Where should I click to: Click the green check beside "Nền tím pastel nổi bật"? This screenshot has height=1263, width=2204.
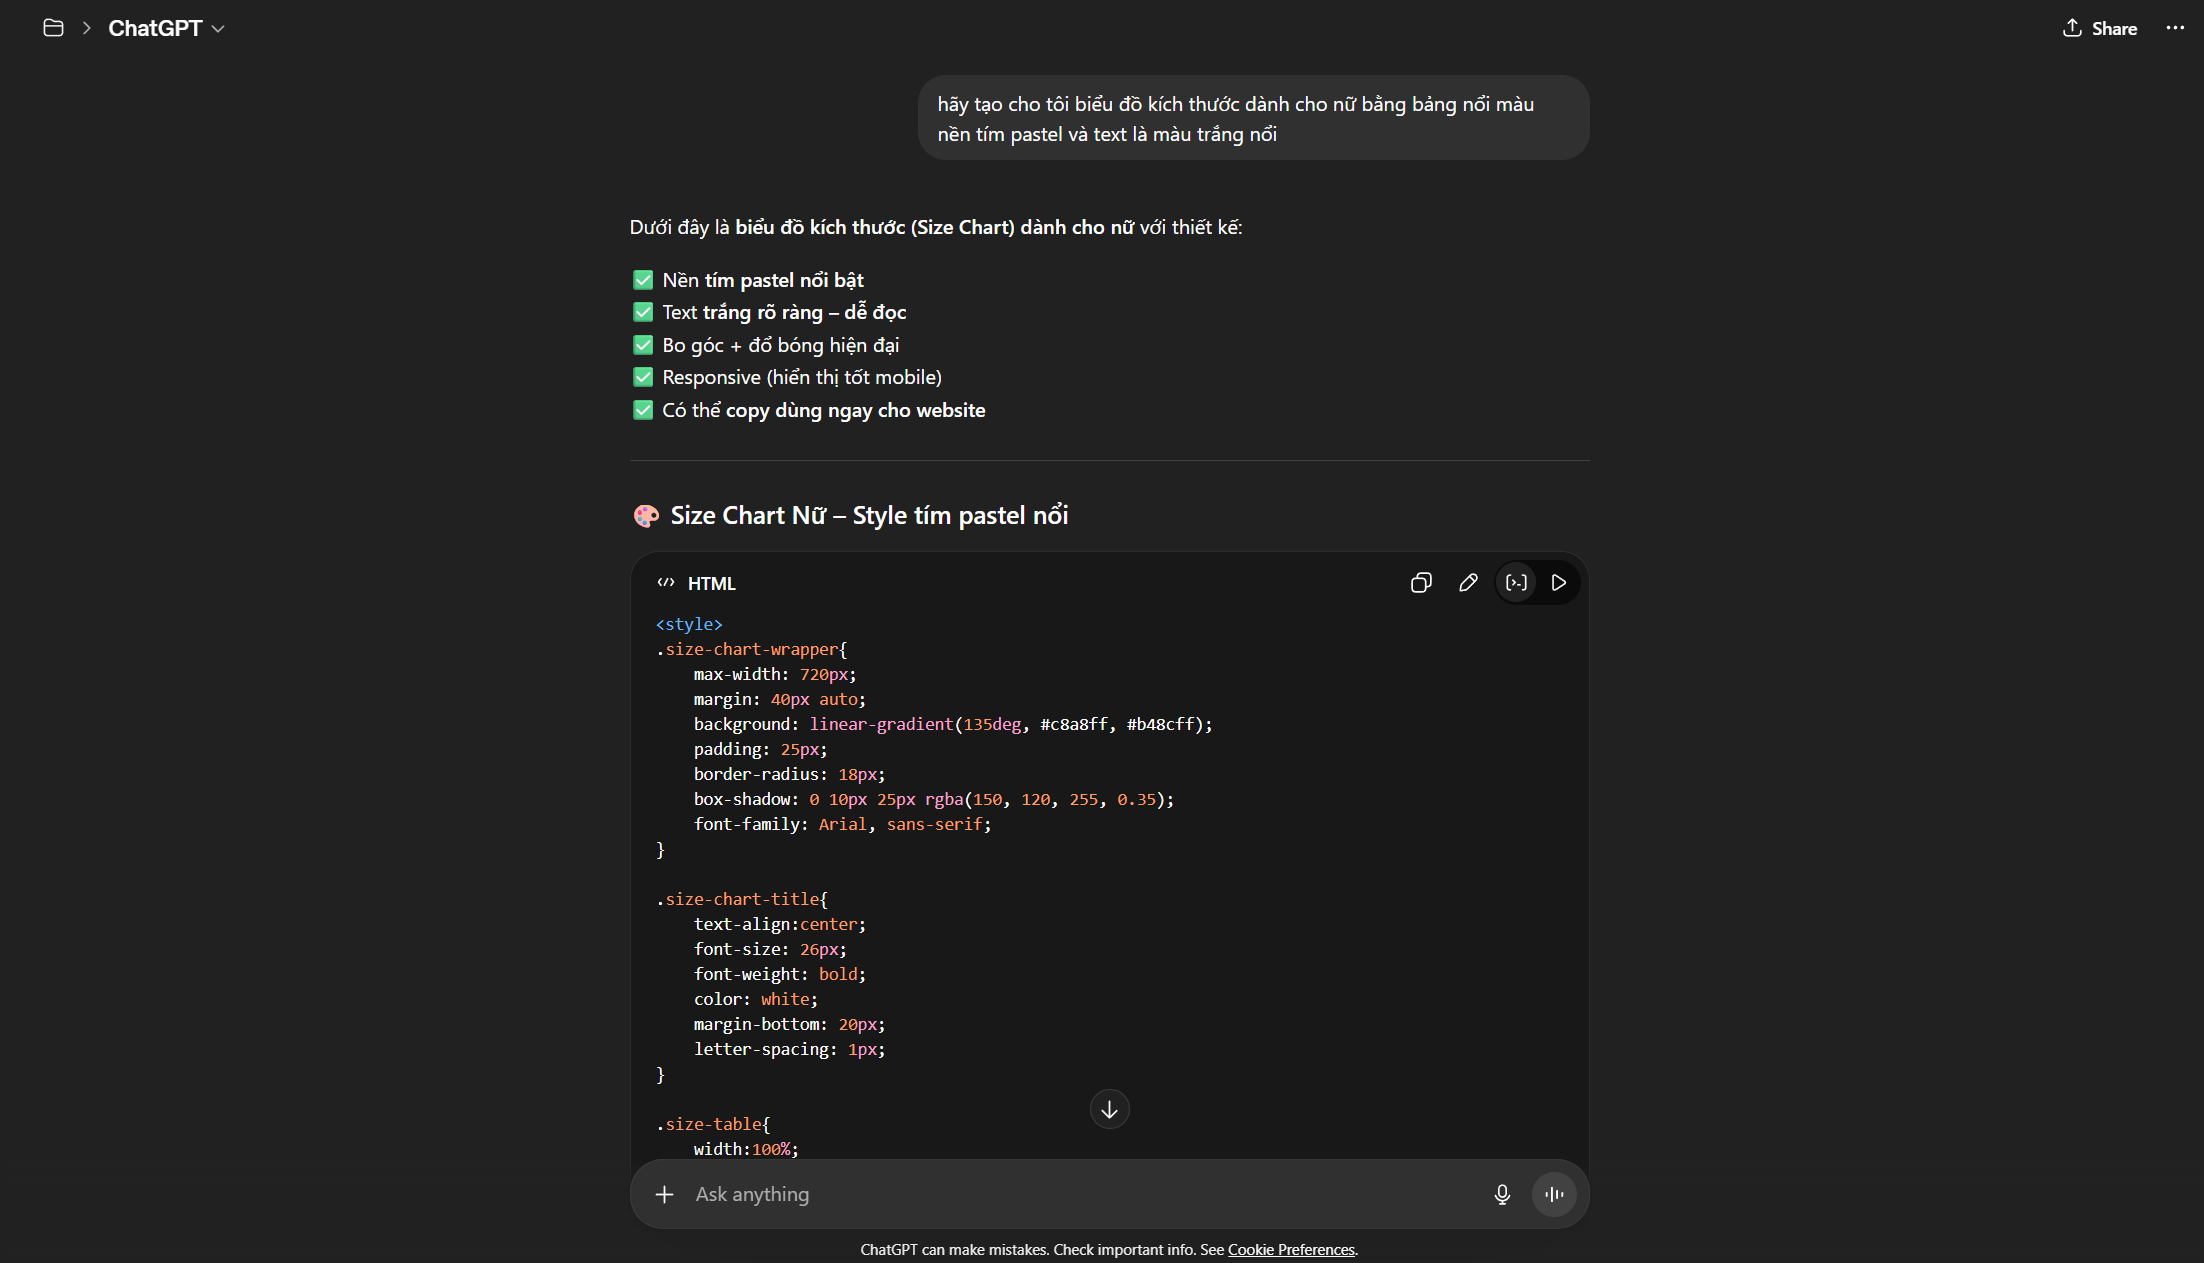coord(643,280)
